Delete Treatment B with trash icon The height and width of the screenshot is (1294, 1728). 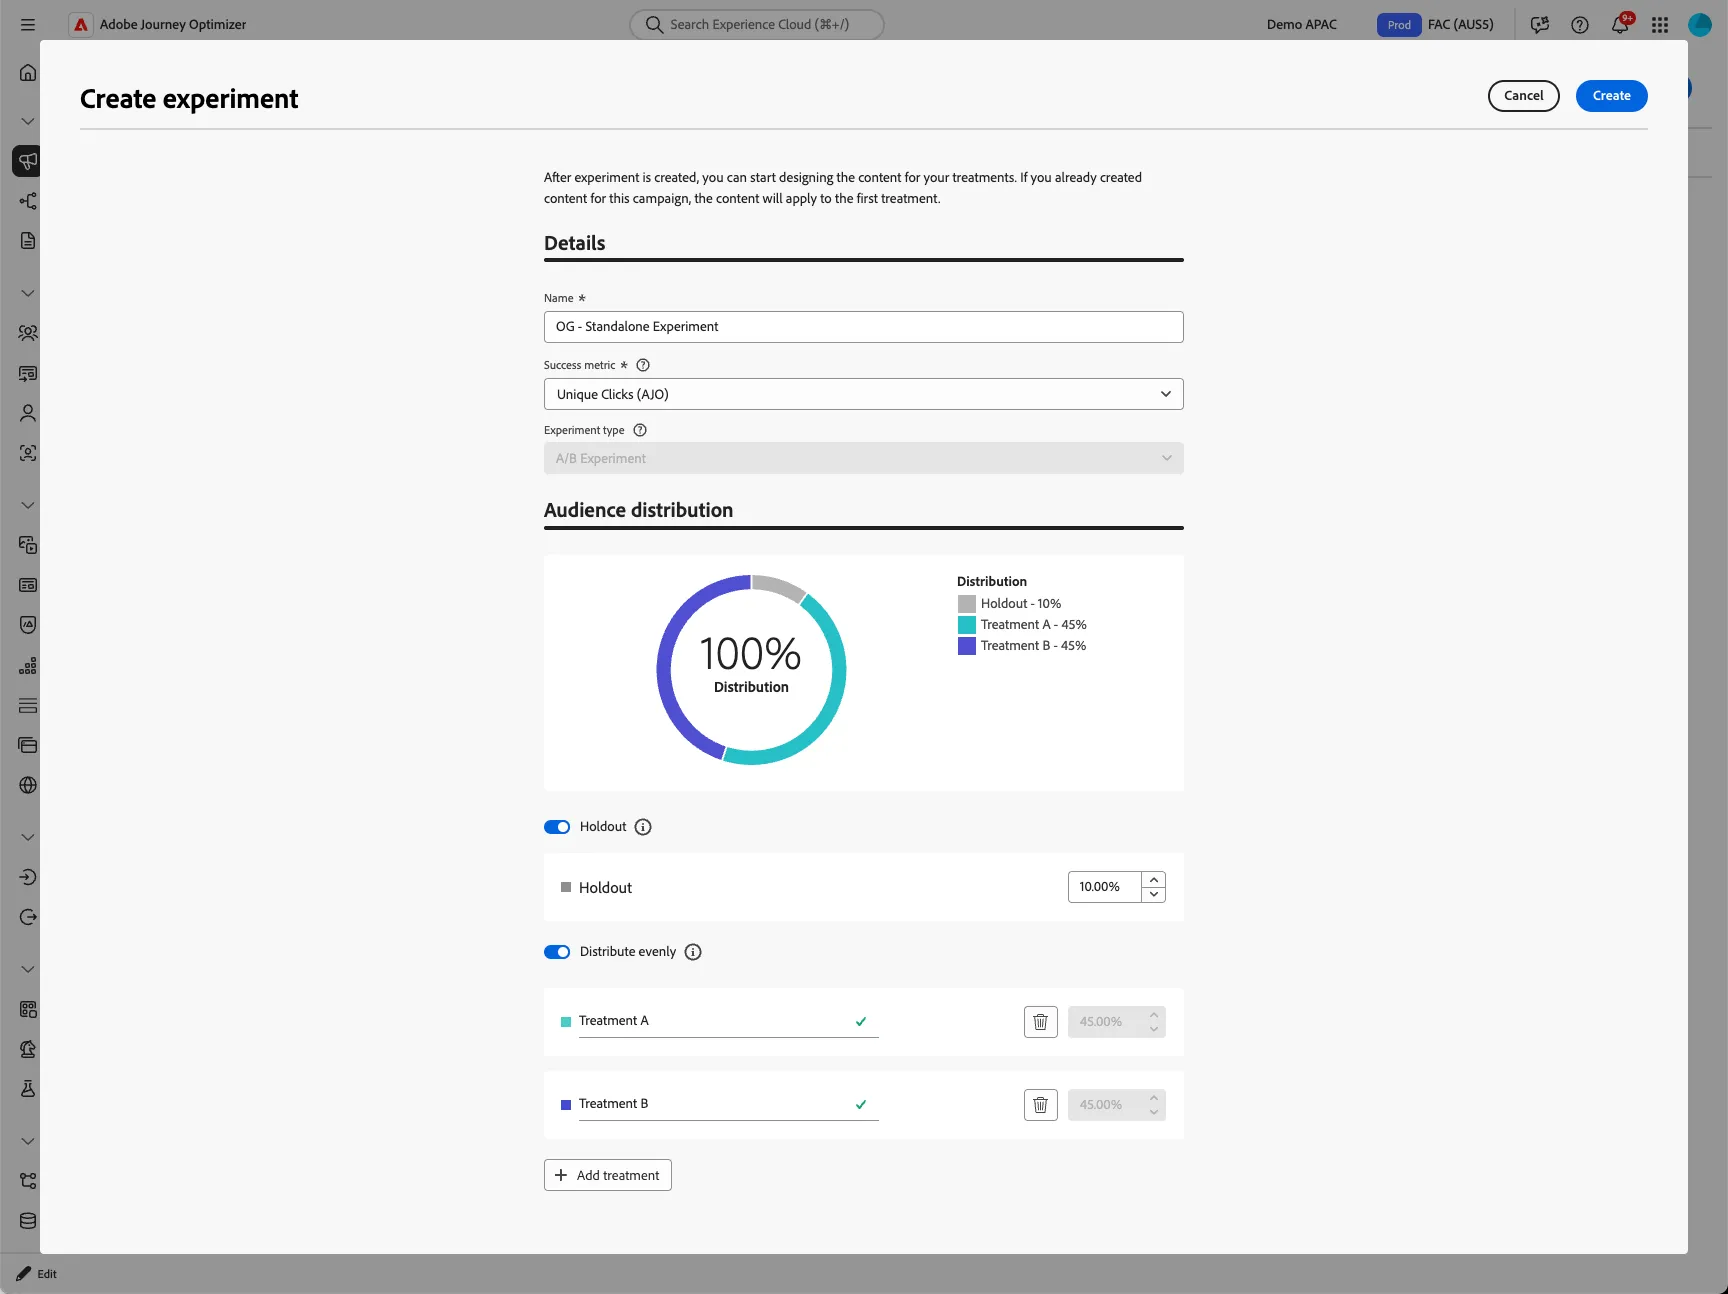click(1041, 1105)
